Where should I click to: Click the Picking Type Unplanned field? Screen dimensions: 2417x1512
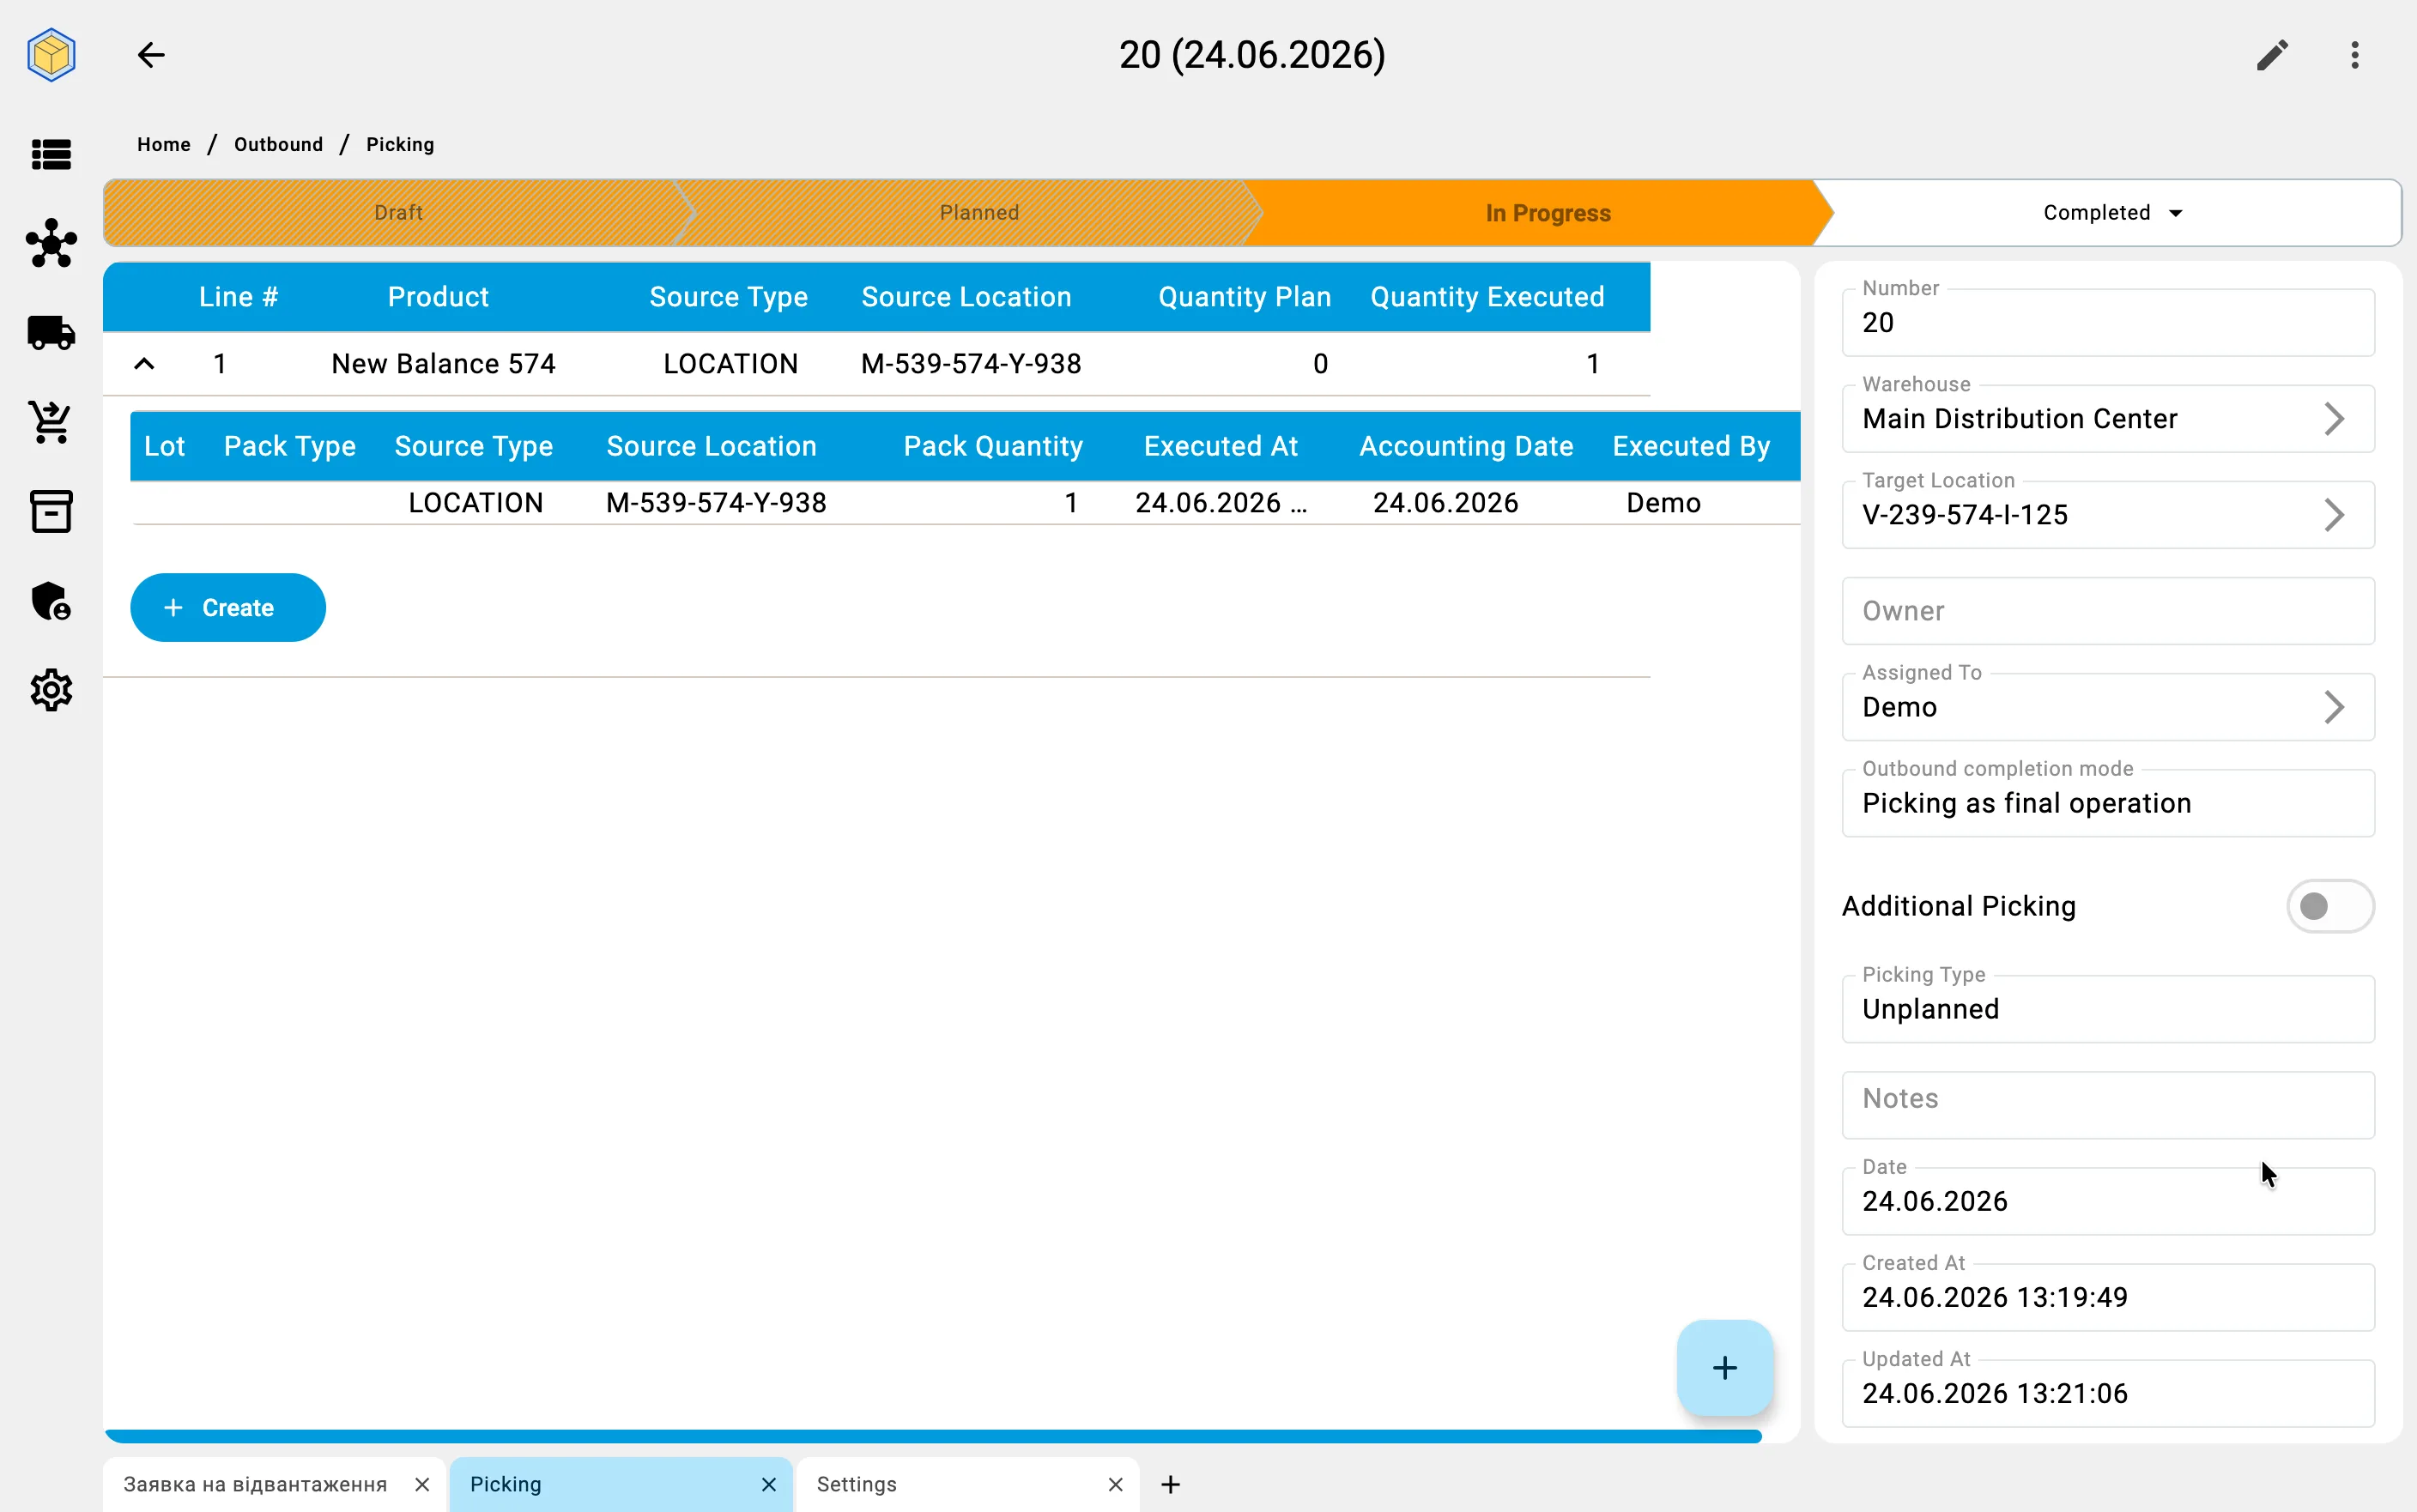tap(2108, 1009)
